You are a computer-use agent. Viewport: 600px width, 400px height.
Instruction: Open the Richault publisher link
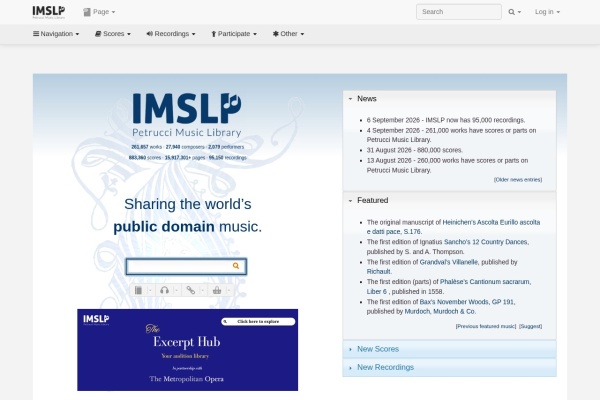click(378, 271)
